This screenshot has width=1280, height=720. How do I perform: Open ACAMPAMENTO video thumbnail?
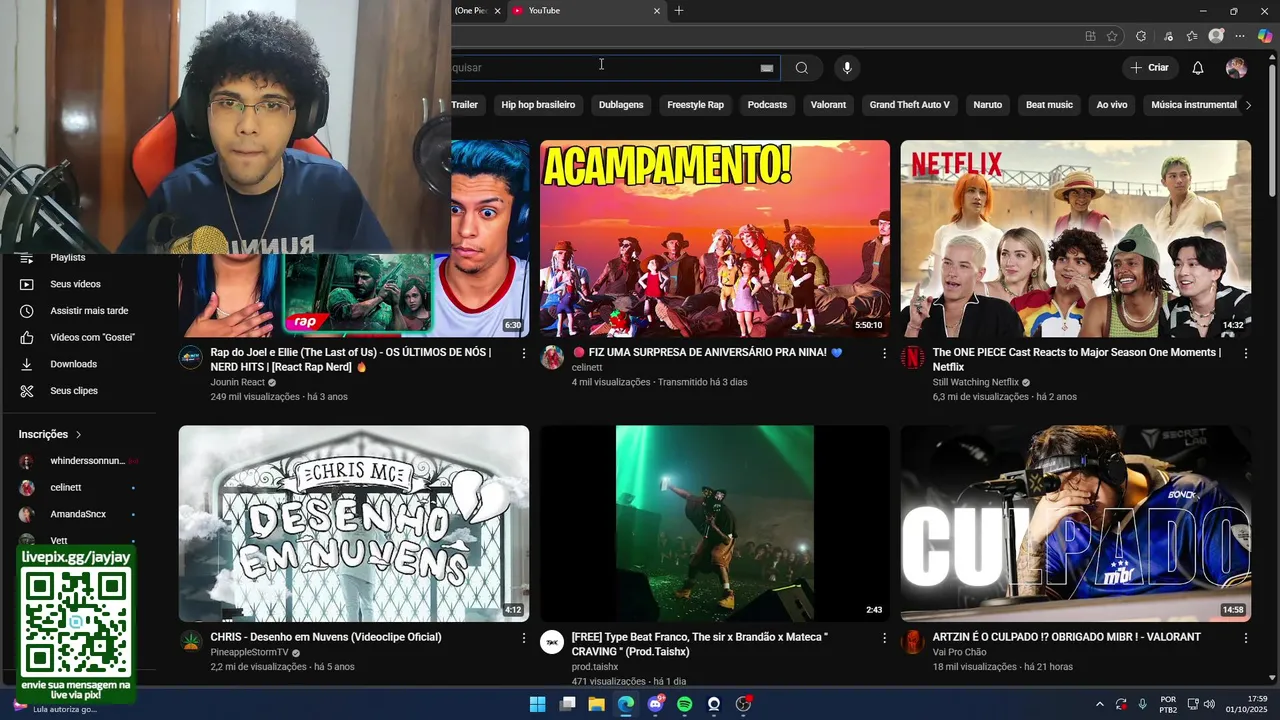click(x=714, y=238)
